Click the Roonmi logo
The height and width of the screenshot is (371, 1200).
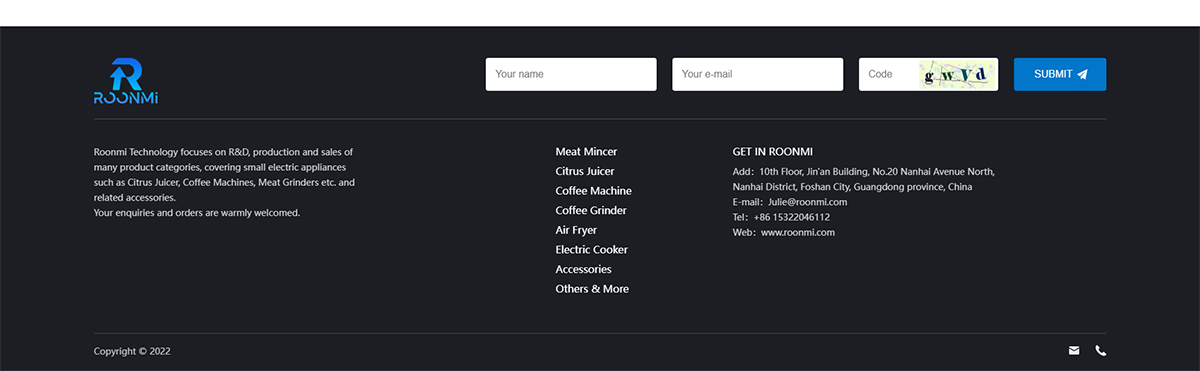click(126, 81)
